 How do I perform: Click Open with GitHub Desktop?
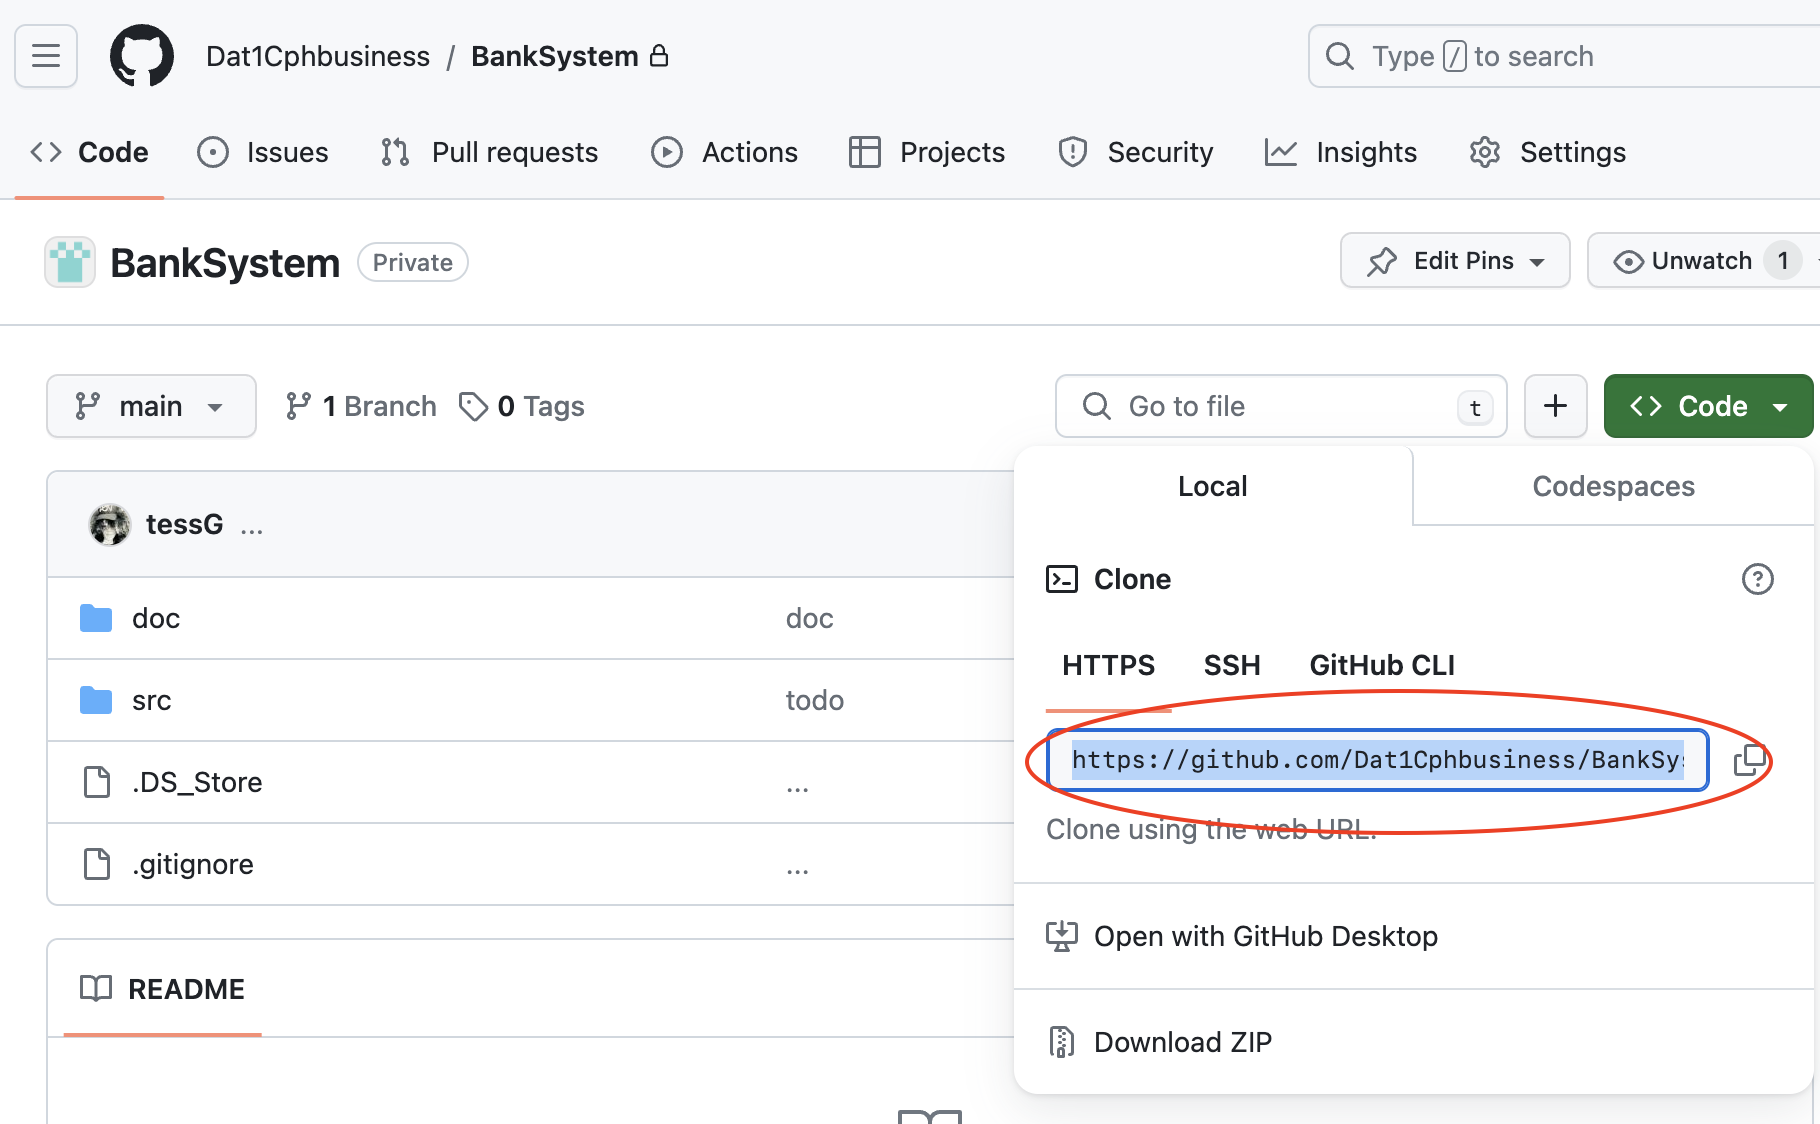(1265, 936)
